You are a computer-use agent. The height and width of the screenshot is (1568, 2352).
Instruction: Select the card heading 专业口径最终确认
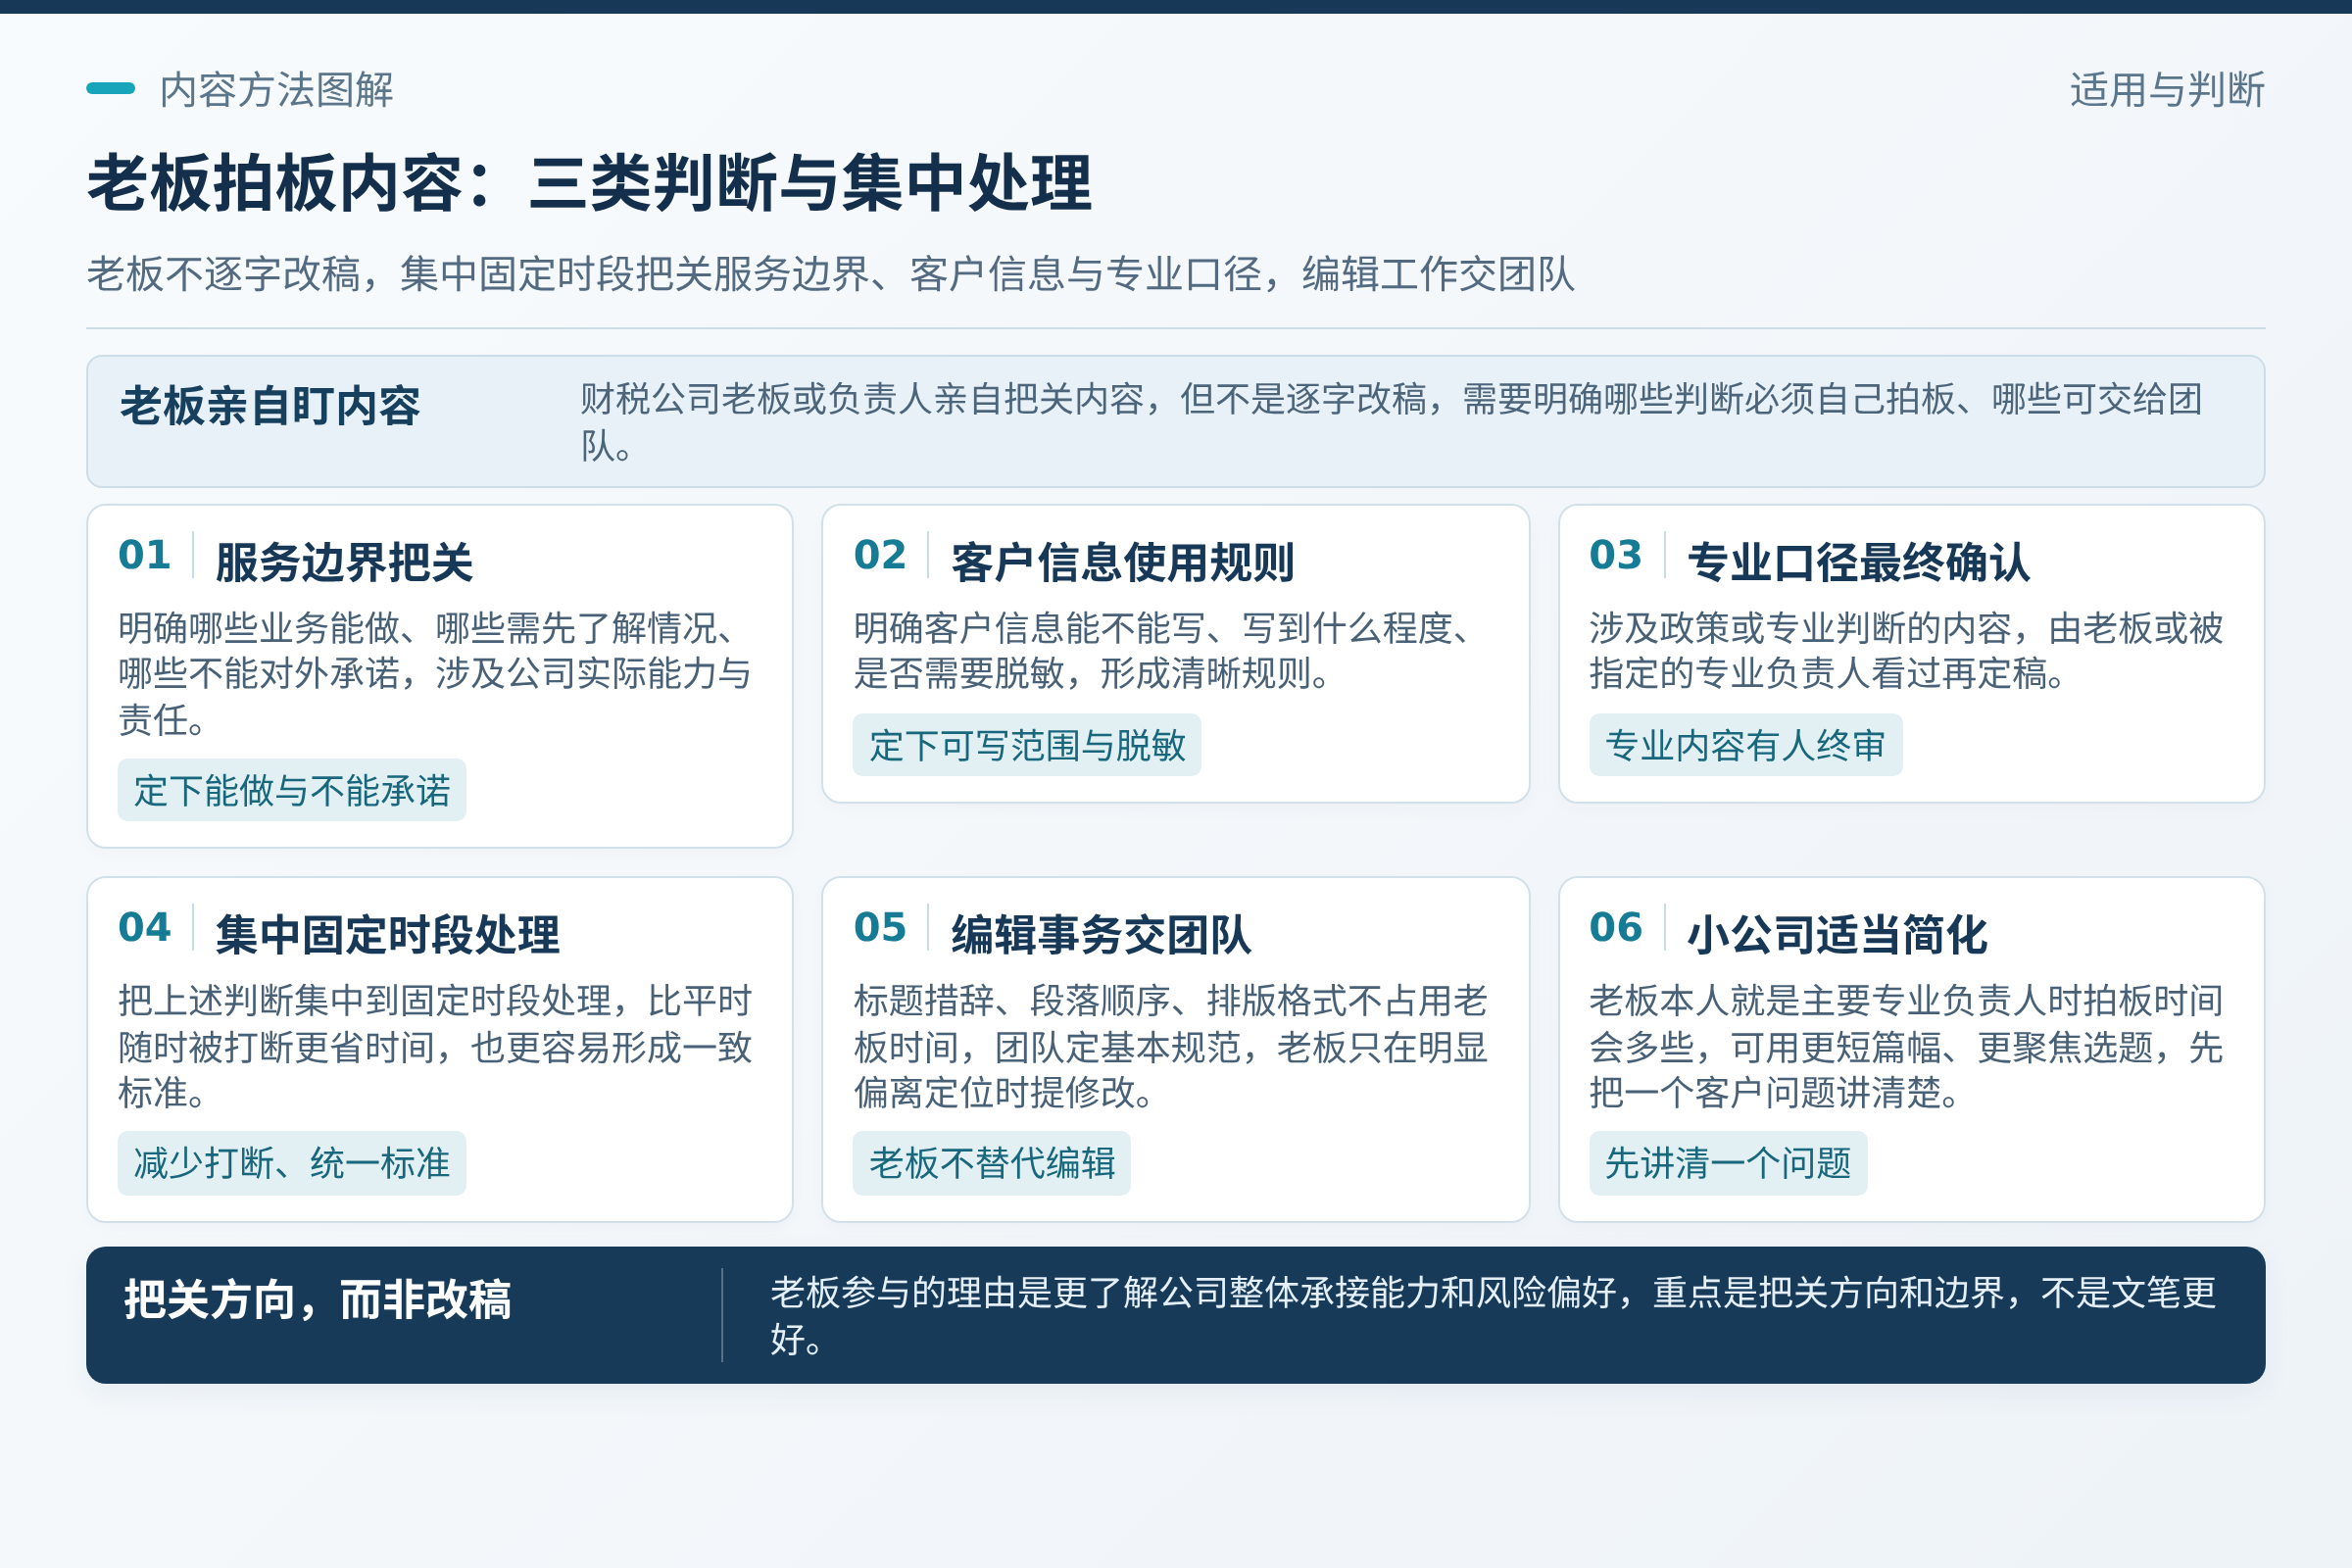(x=1859, y=562)
